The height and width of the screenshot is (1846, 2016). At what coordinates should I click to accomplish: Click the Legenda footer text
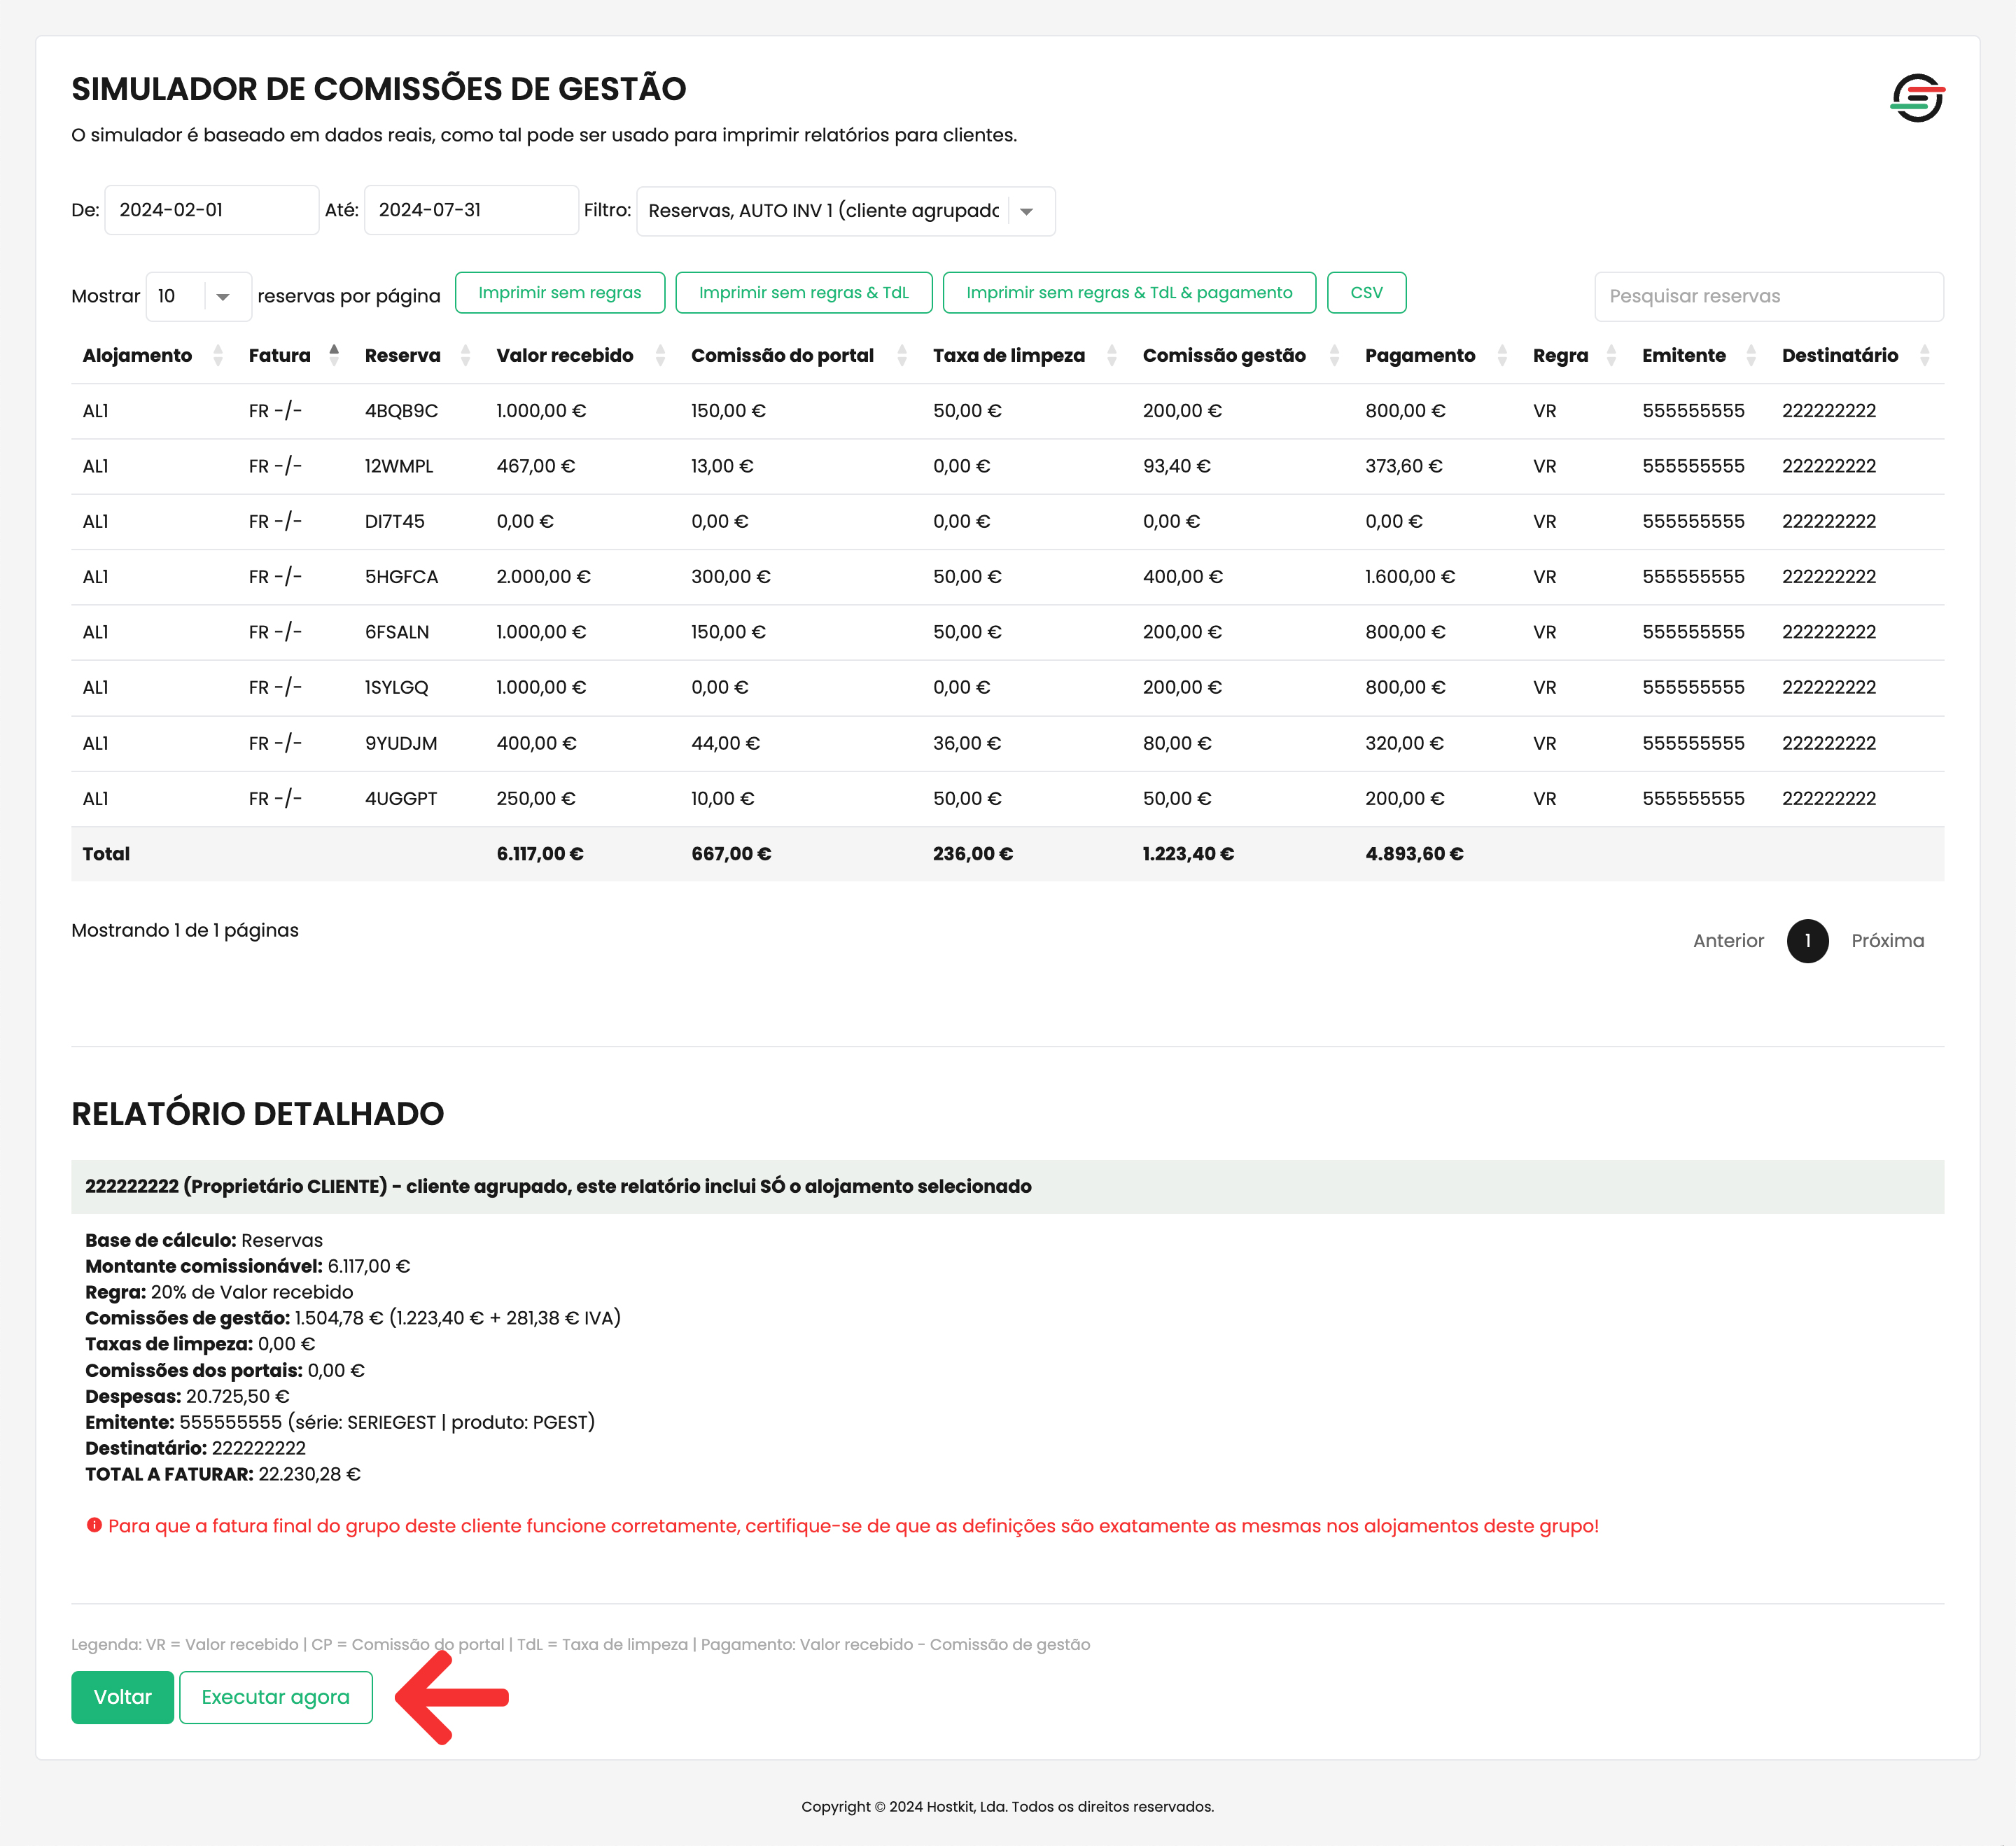coord(580,1644)
